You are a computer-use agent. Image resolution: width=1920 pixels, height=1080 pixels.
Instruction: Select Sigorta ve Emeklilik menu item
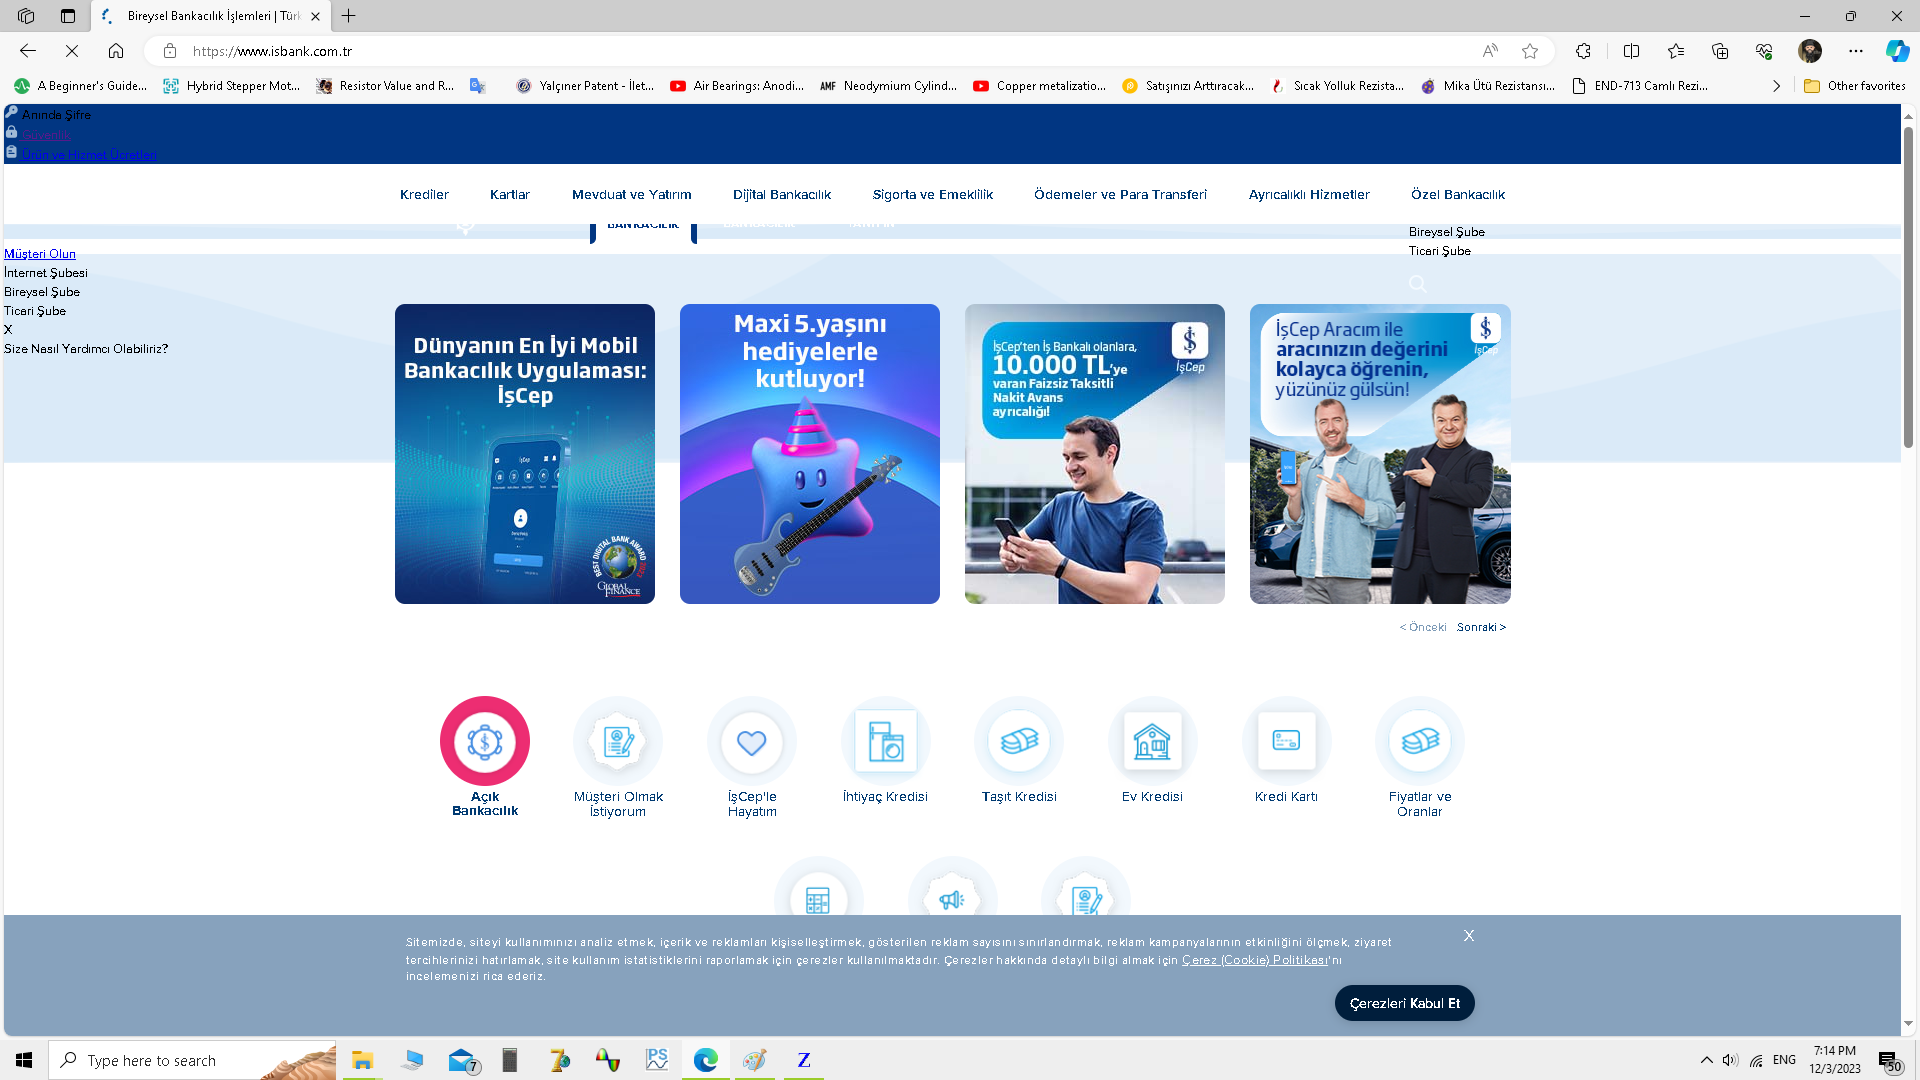[x=932, y=195]
